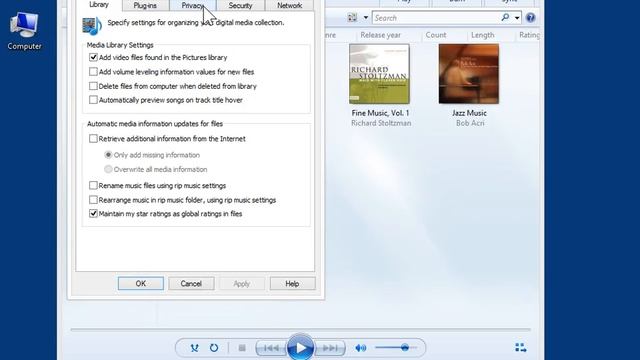Screen dimensions: 640x360
Task: Open the Computer desktop icon
Action: (x=24, y=31)
